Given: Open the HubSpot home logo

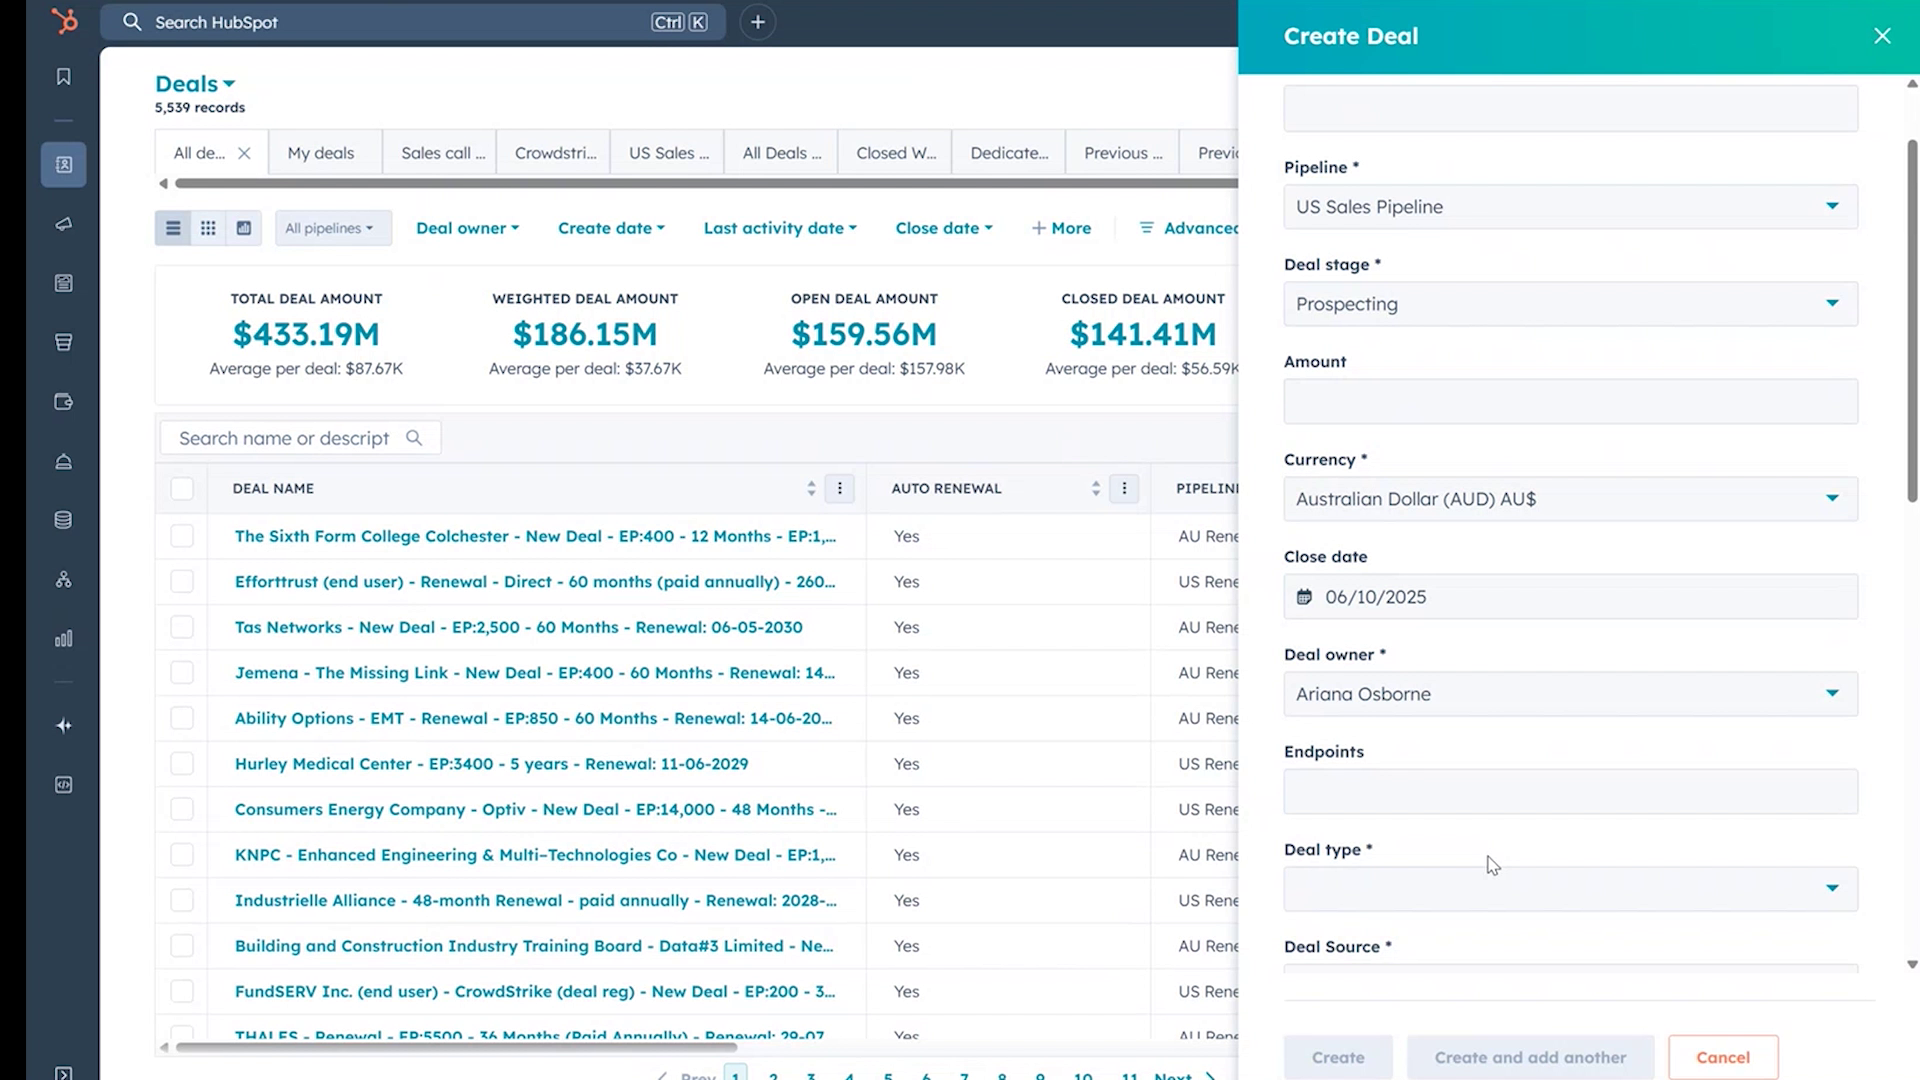Looking at the screenshot, I should coord(63,21).
